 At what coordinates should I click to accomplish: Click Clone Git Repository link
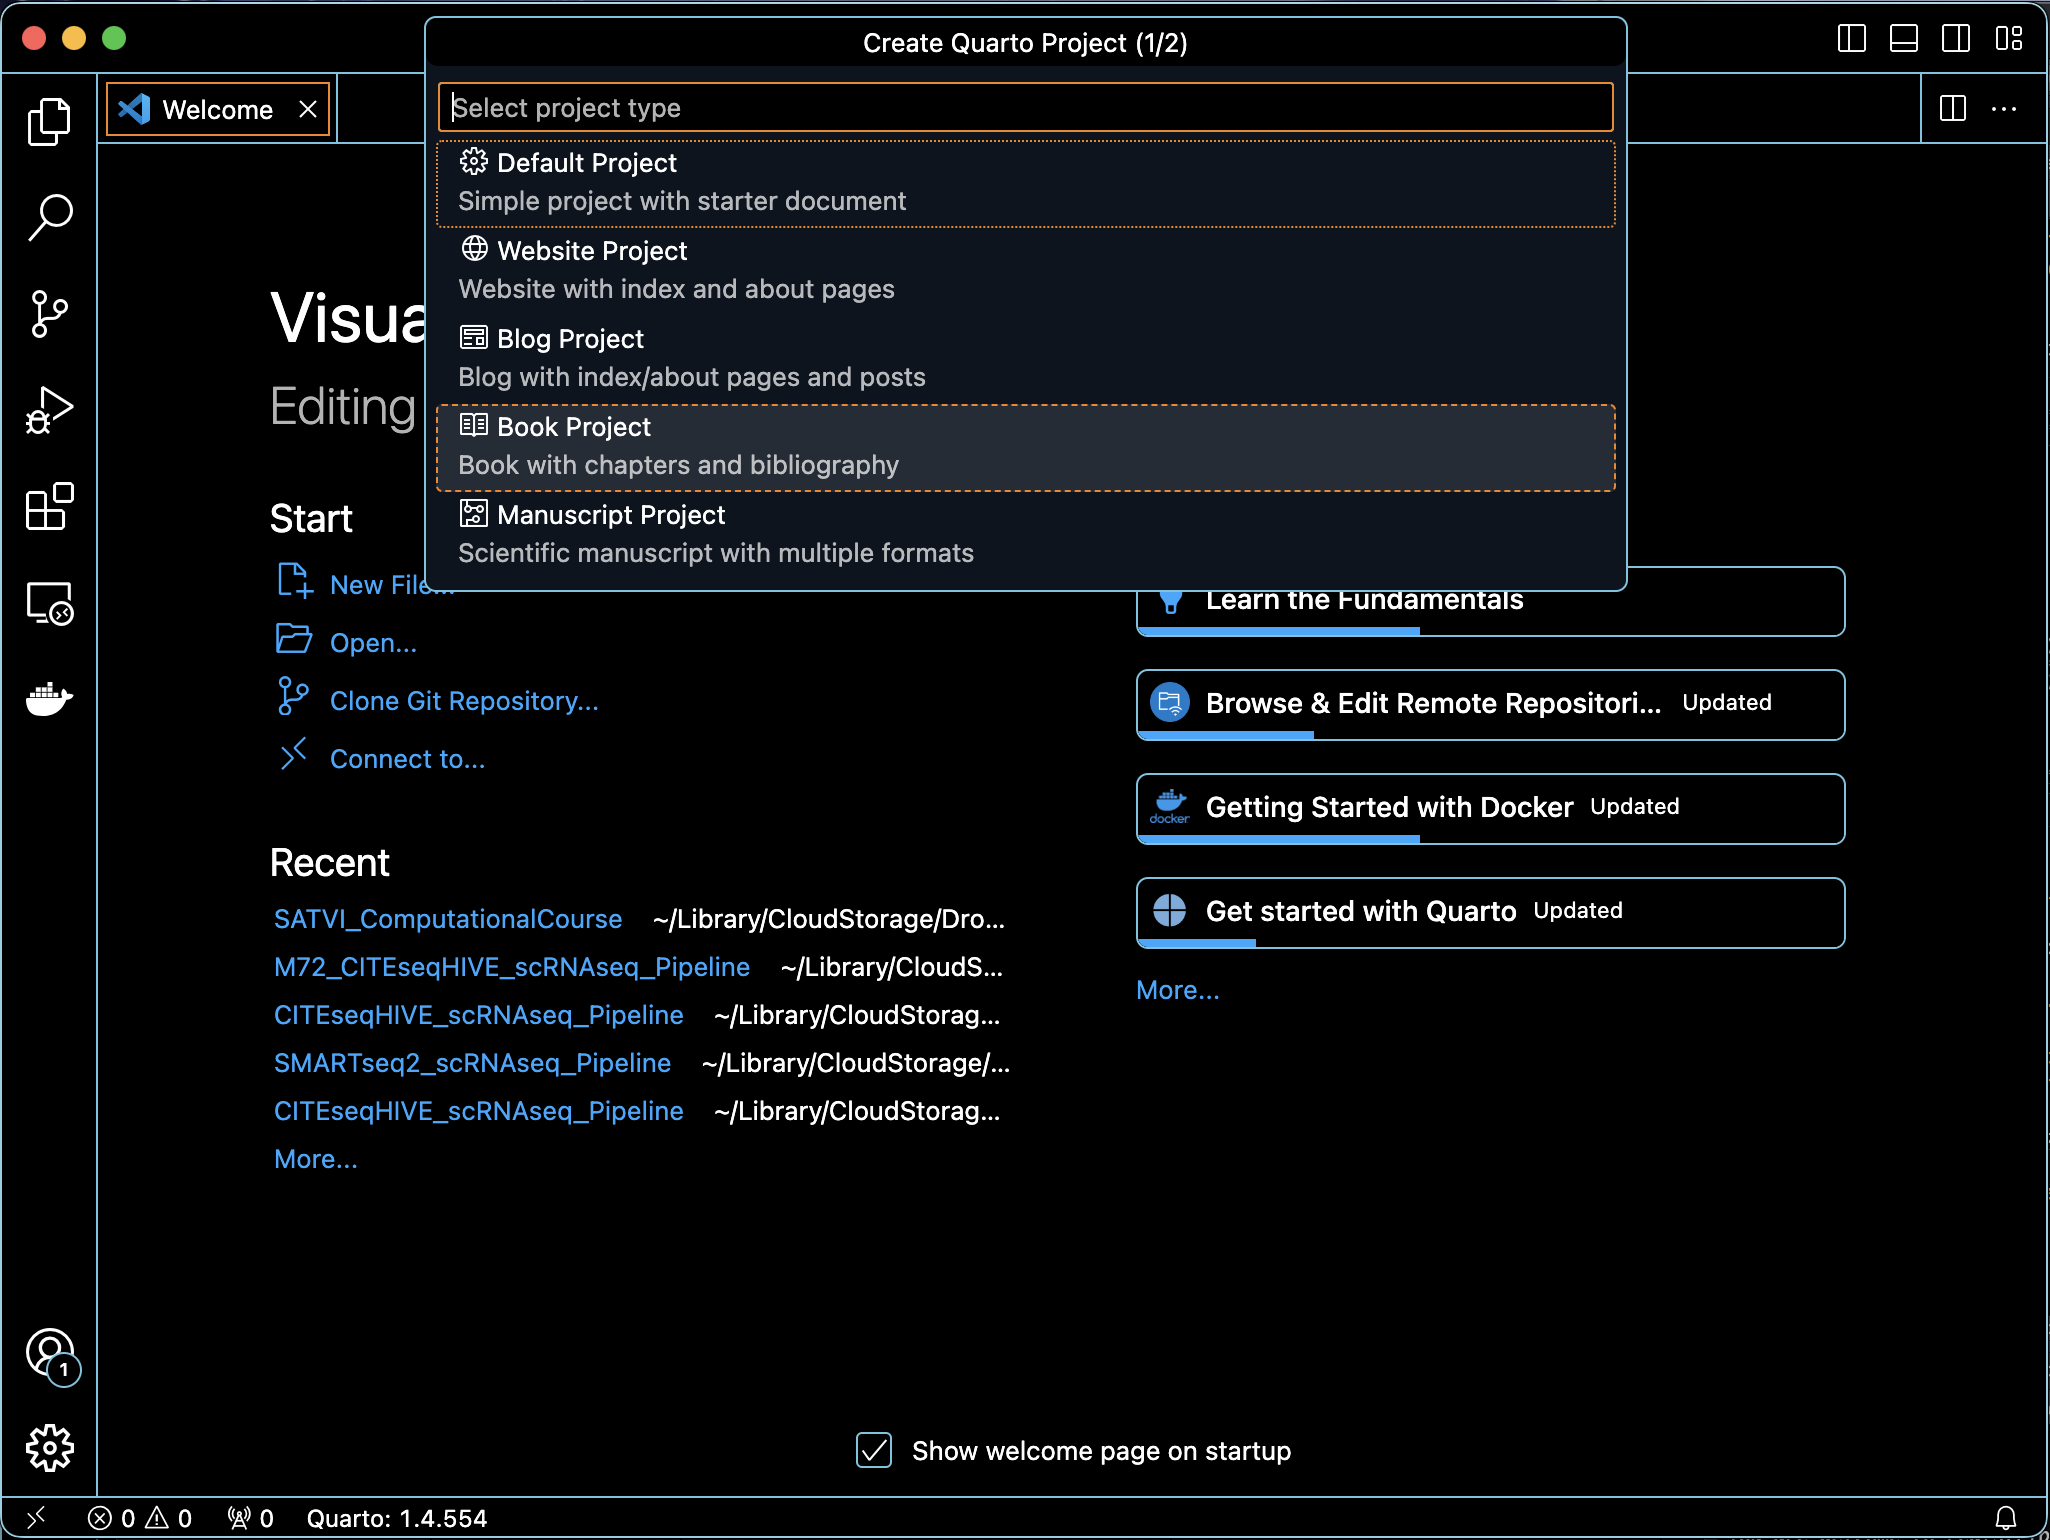tap(464, 701)
